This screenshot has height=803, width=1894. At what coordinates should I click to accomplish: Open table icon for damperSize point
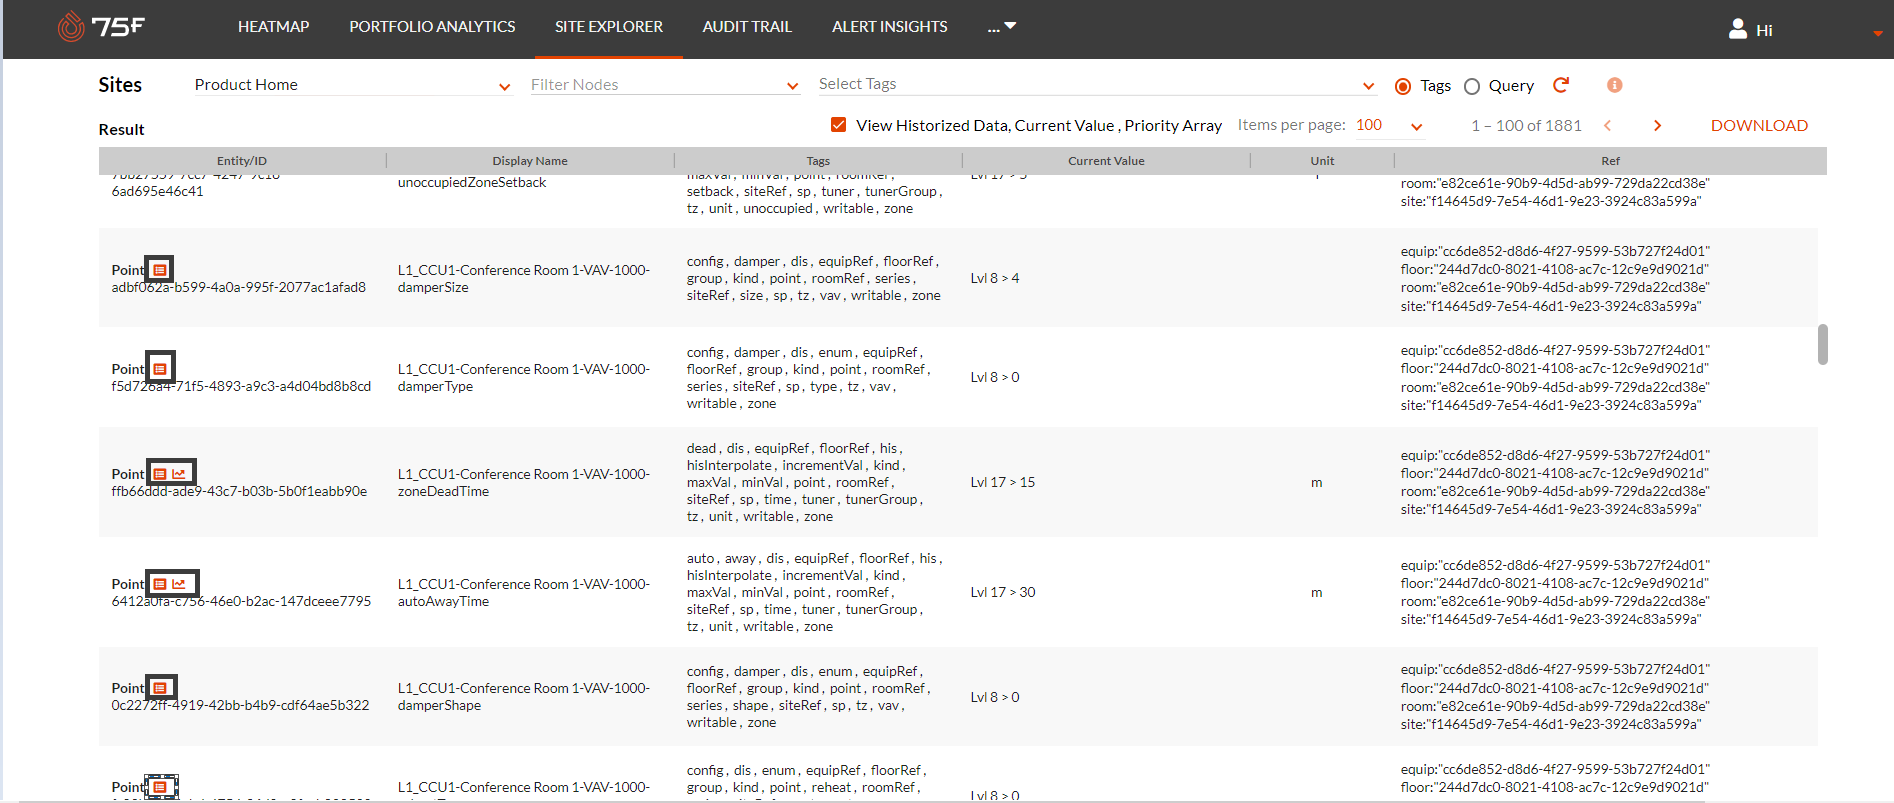(x=160, y=270)
